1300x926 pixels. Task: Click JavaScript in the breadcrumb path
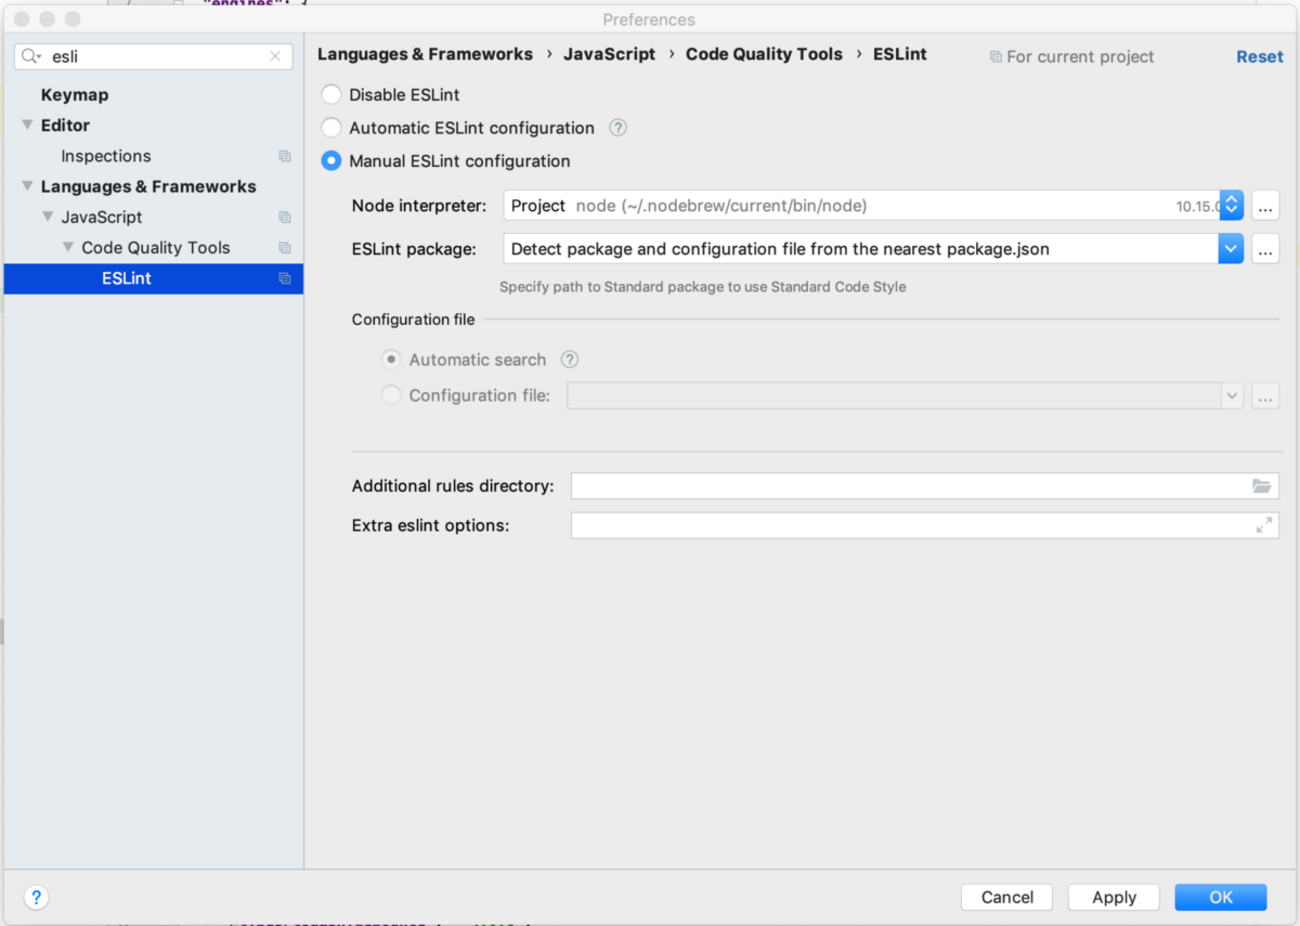609,54
